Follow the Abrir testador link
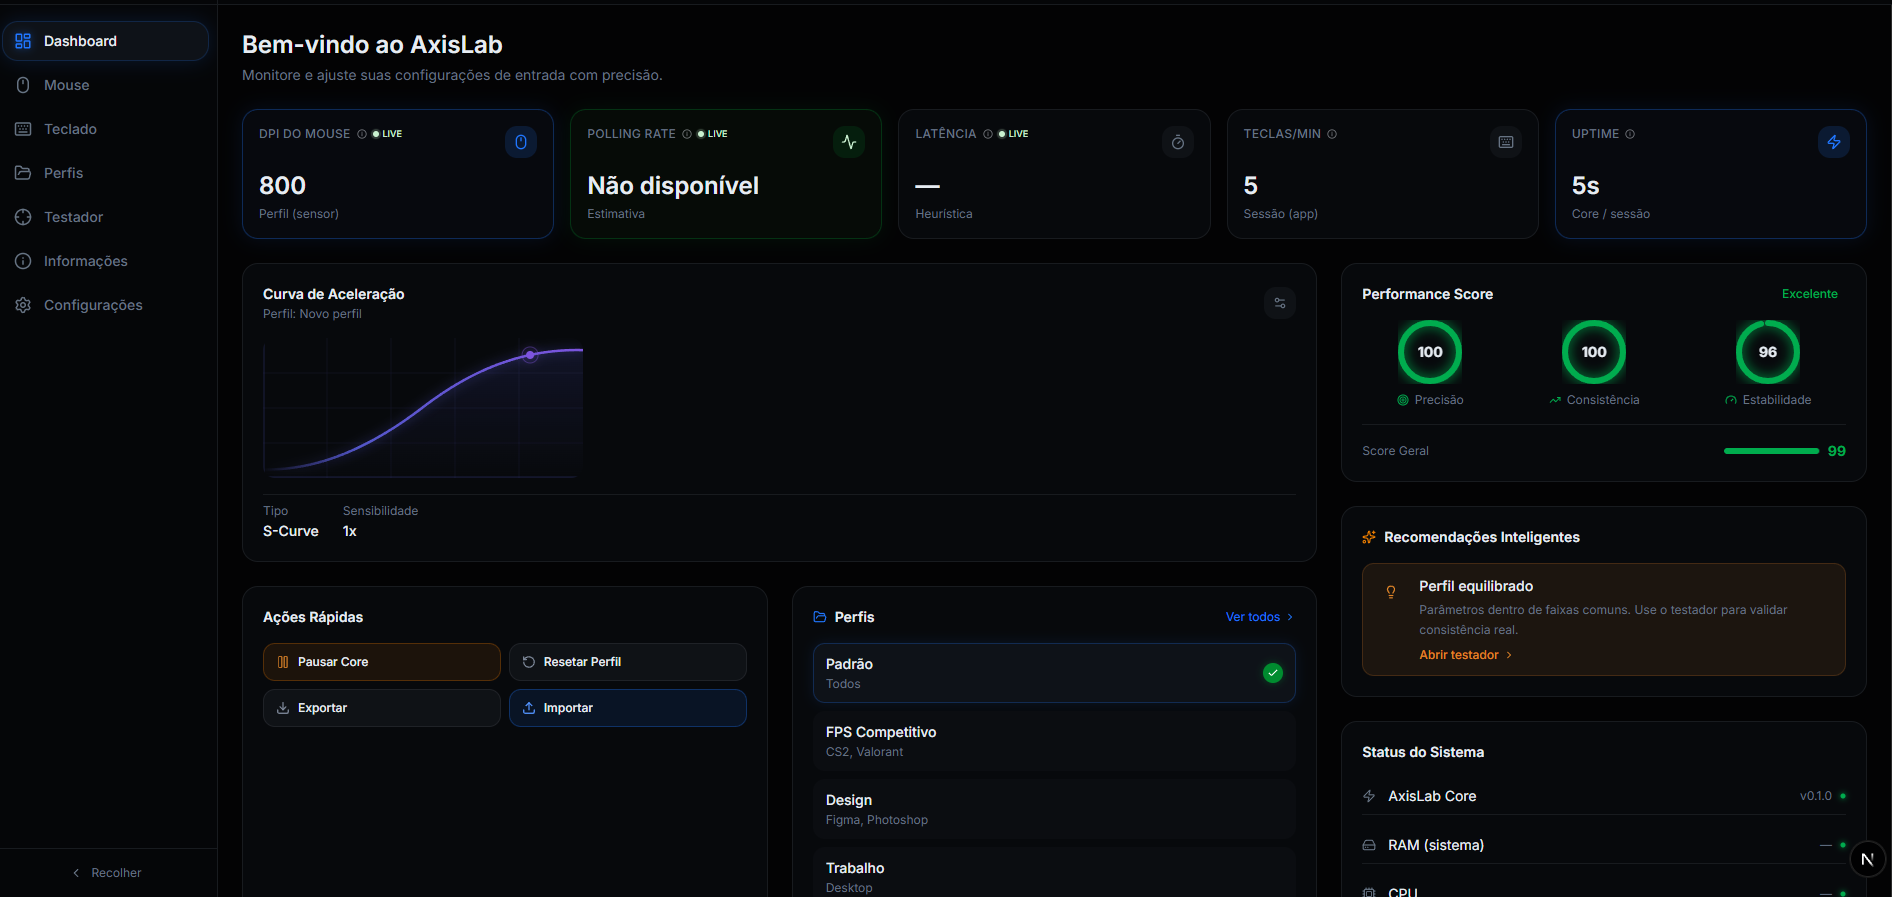The image size is (1892, 897). pos(1466,655)
